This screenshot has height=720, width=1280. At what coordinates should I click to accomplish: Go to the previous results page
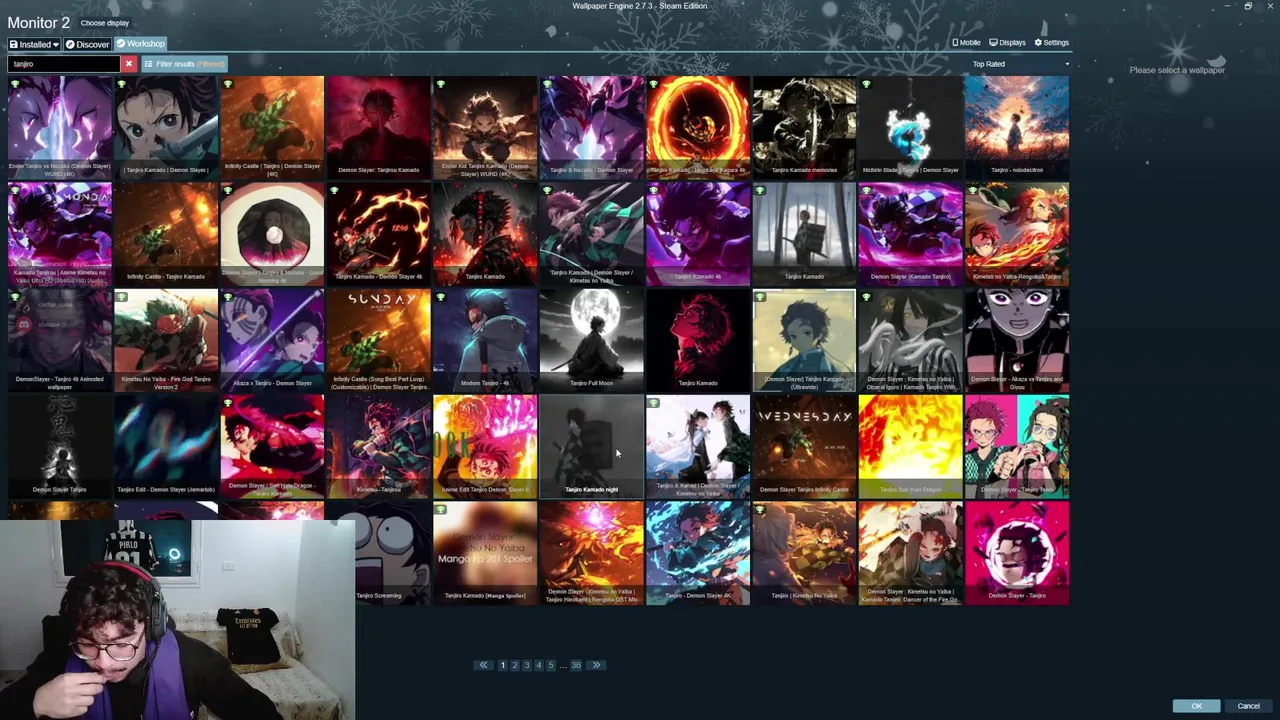tap(483, 665)
